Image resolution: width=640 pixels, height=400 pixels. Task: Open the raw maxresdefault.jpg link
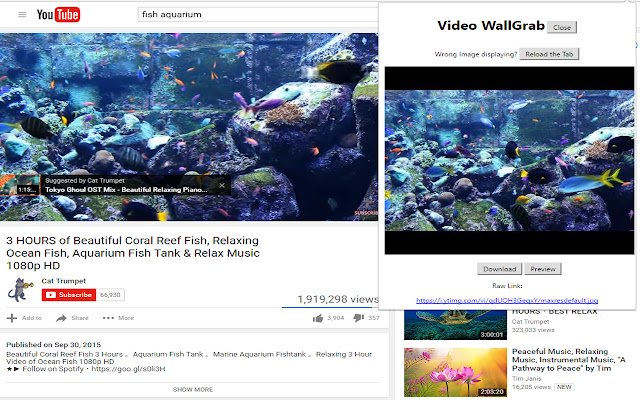point(507,300)
